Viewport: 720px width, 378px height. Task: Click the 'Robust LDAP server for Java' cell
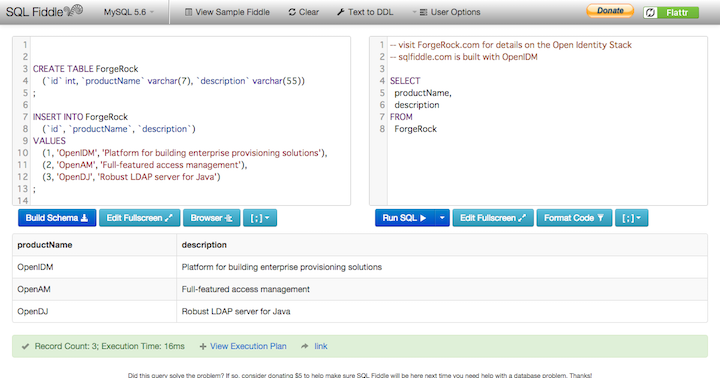pos(442,311)
